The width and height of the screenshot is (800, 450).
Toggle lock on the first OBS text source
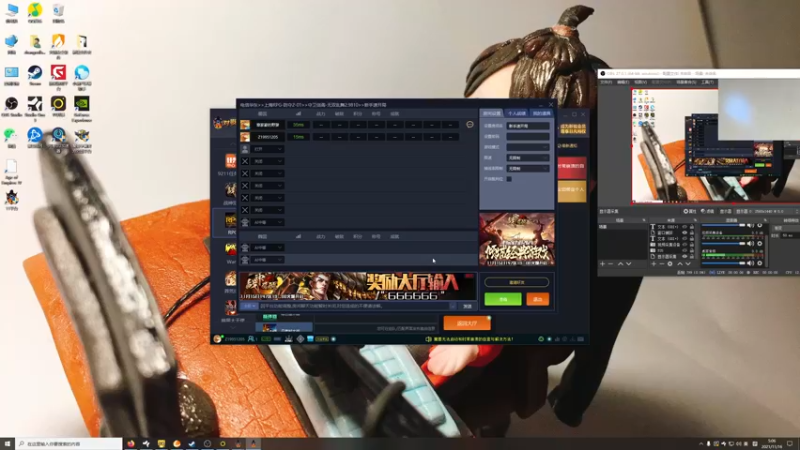pyautogui.click(x=692, y=227)
